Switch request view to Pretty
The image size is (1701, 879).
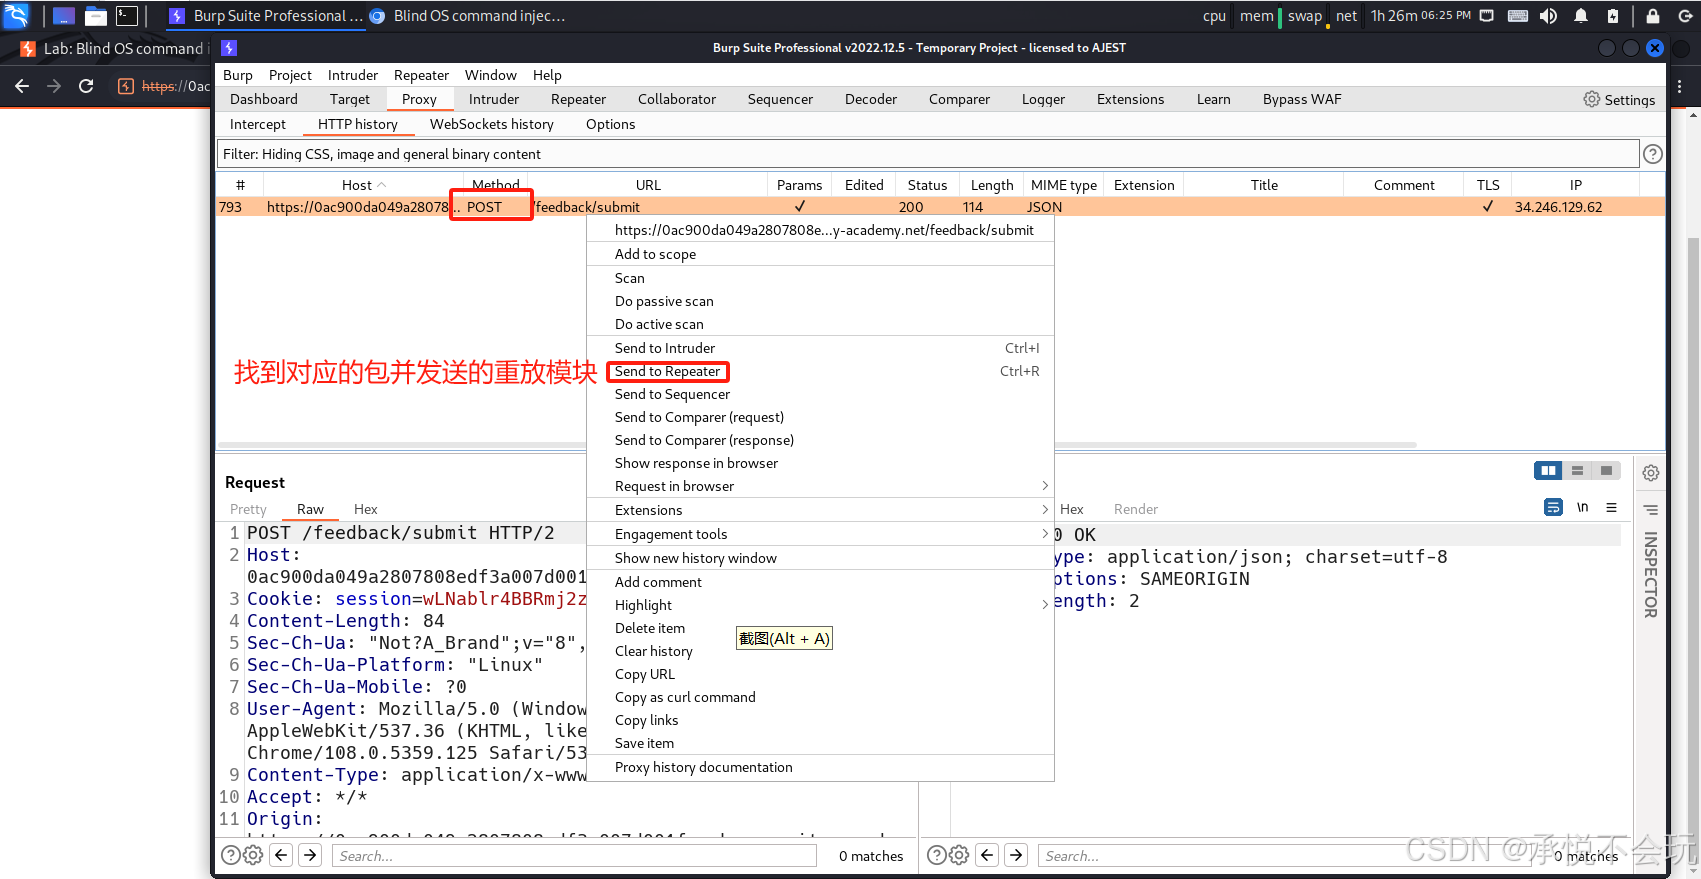[248, 509]
